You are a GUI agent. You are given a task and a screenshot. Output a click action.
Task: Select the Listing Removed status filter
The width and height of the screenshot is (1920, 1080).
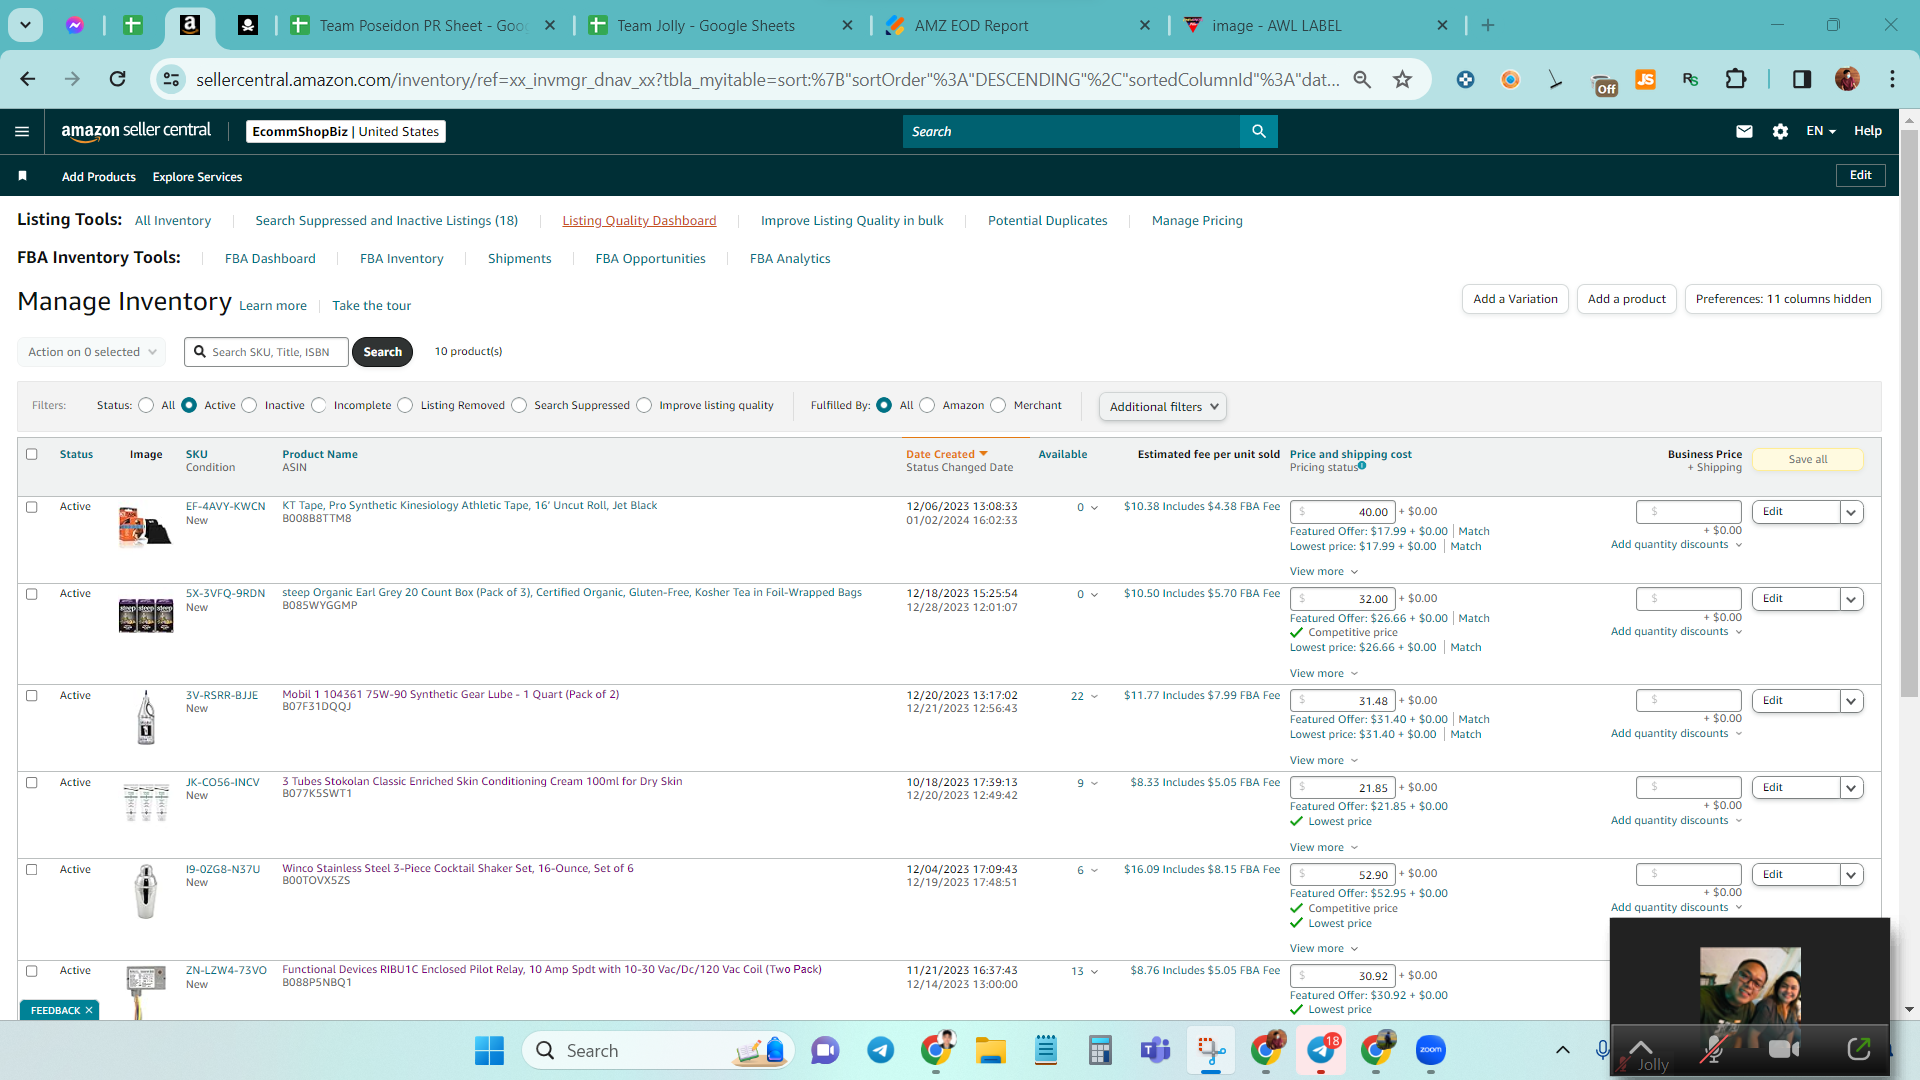pyautogui.click(x=405, y=405)
